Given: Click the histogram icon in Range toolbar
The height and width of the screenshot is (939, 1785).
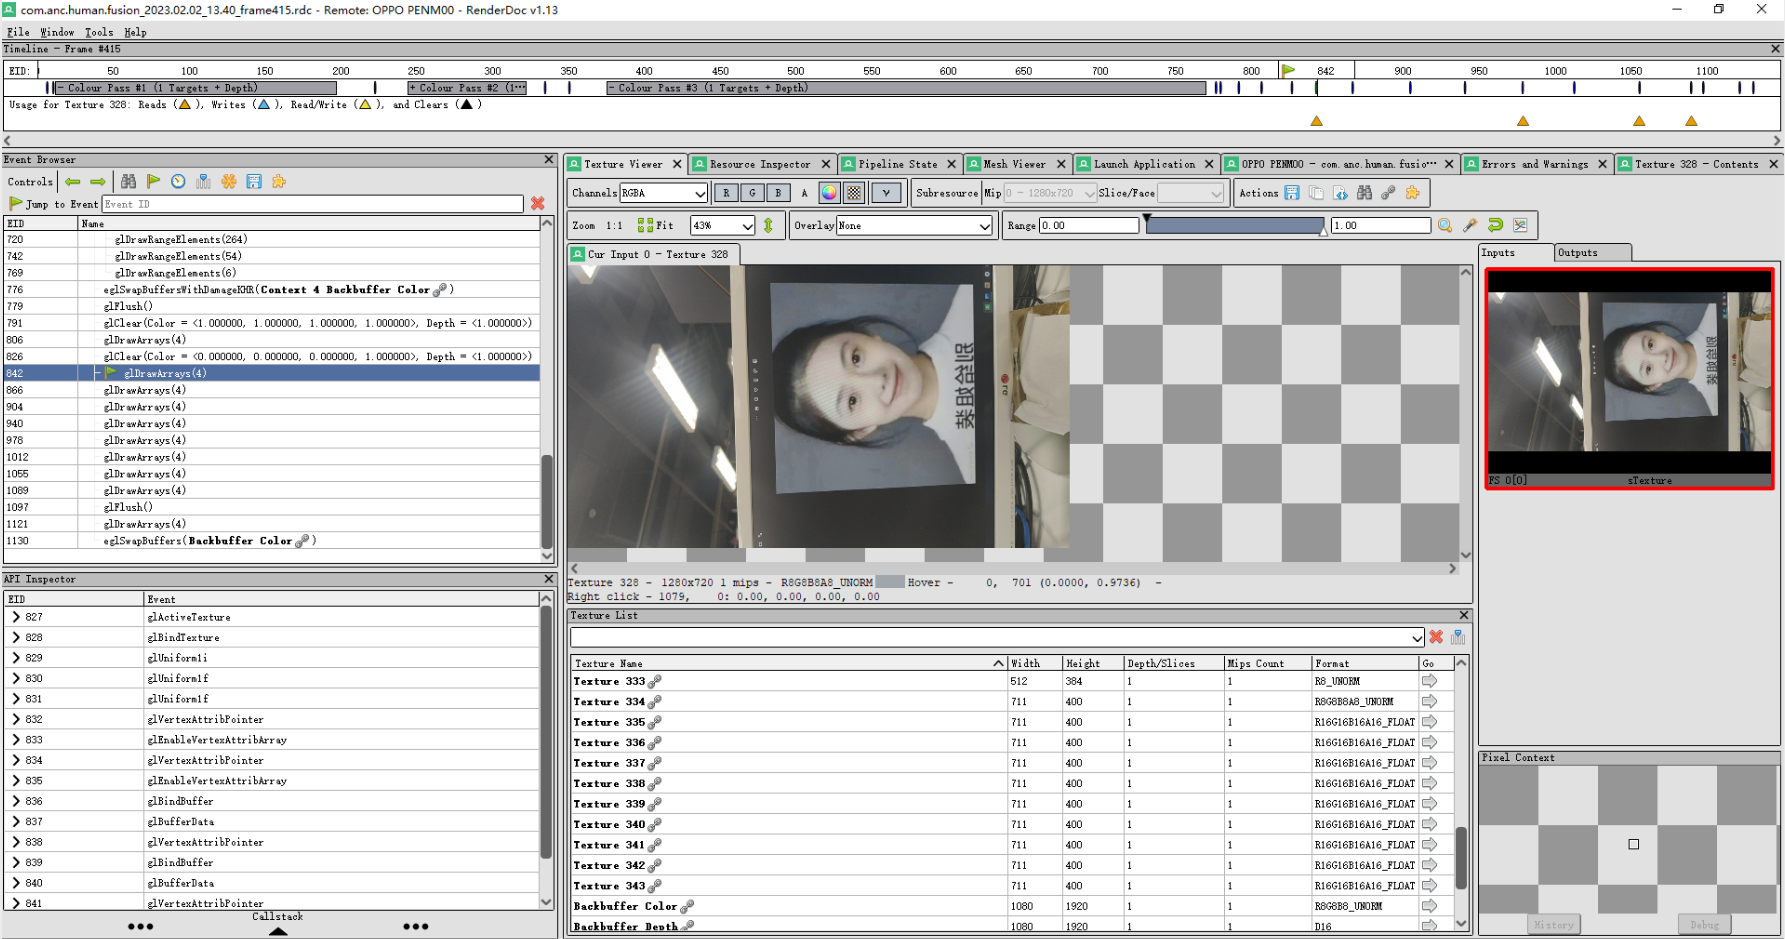Looking at the screenshot, I should pyautogui.click(x=1520, y=225).
